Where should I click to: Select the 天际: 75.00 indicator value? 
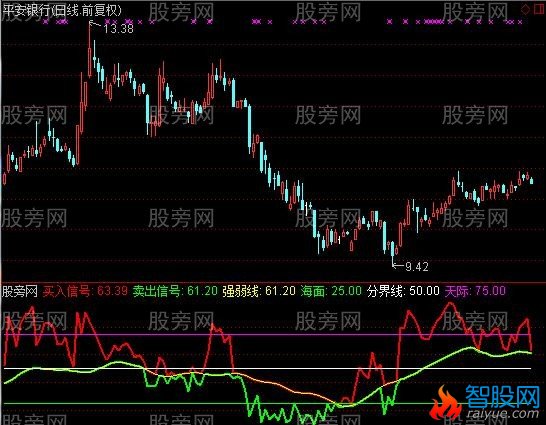[x=475, y=291]
